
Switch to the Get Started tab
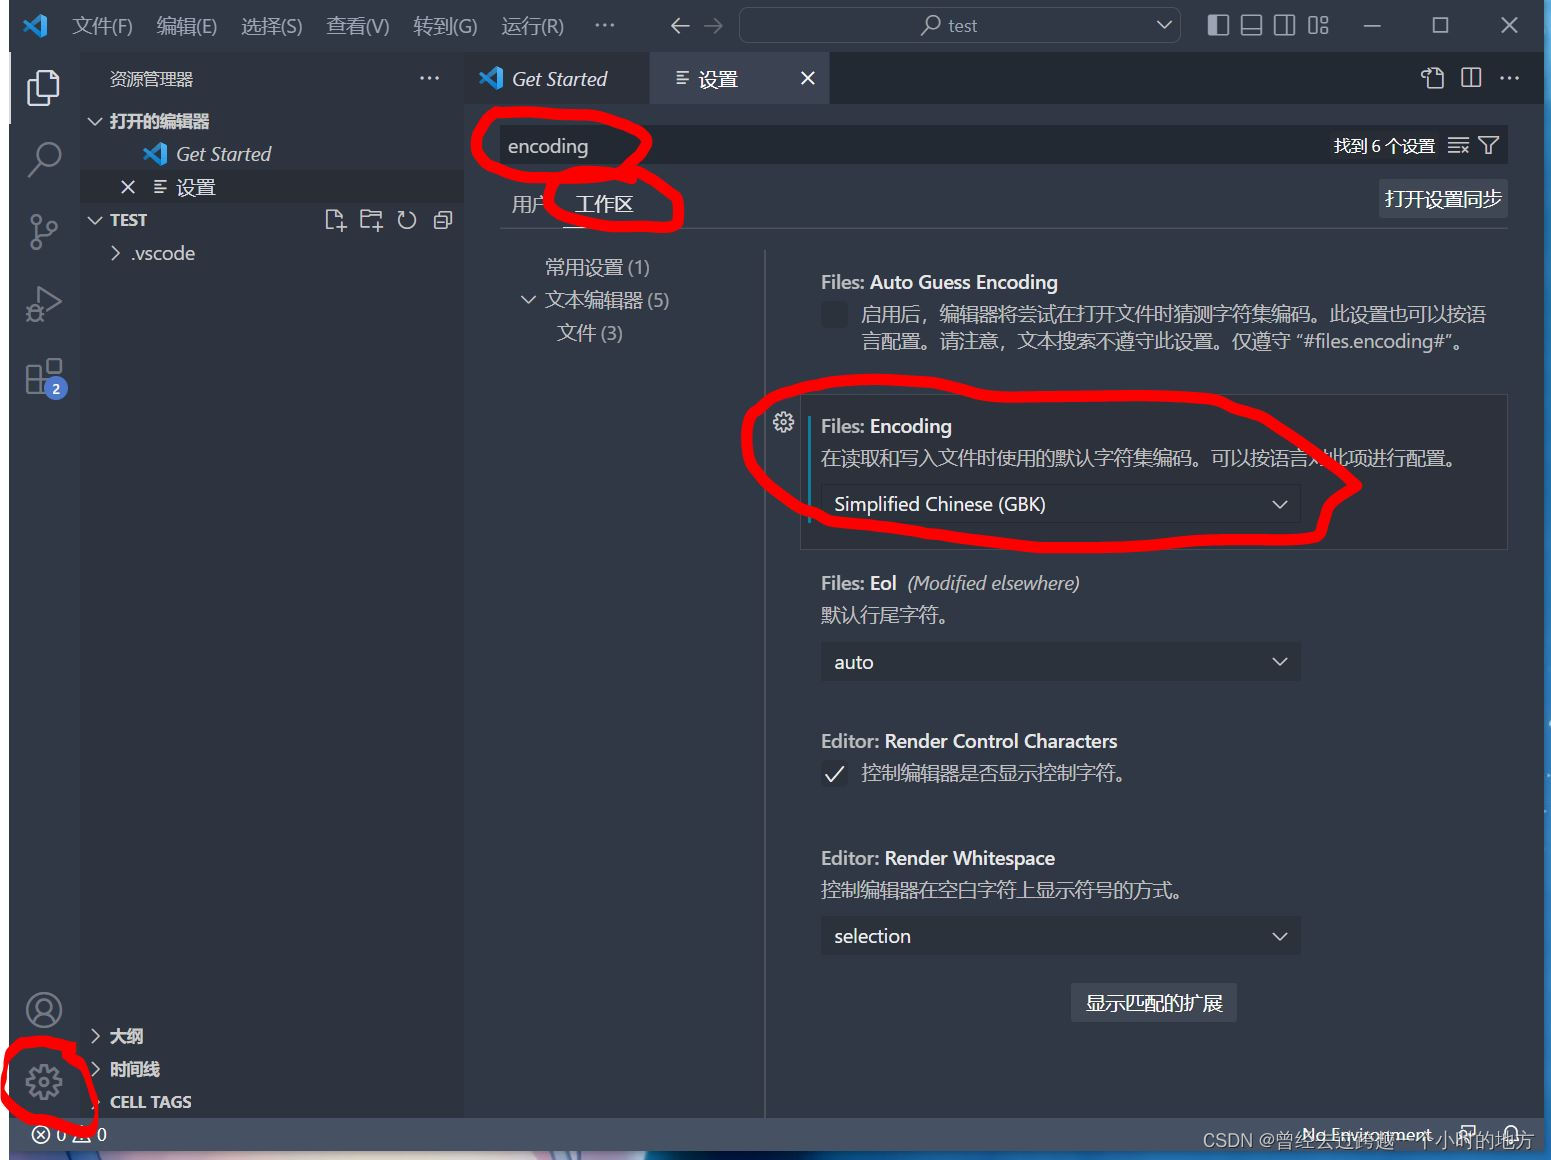[556, 78]
